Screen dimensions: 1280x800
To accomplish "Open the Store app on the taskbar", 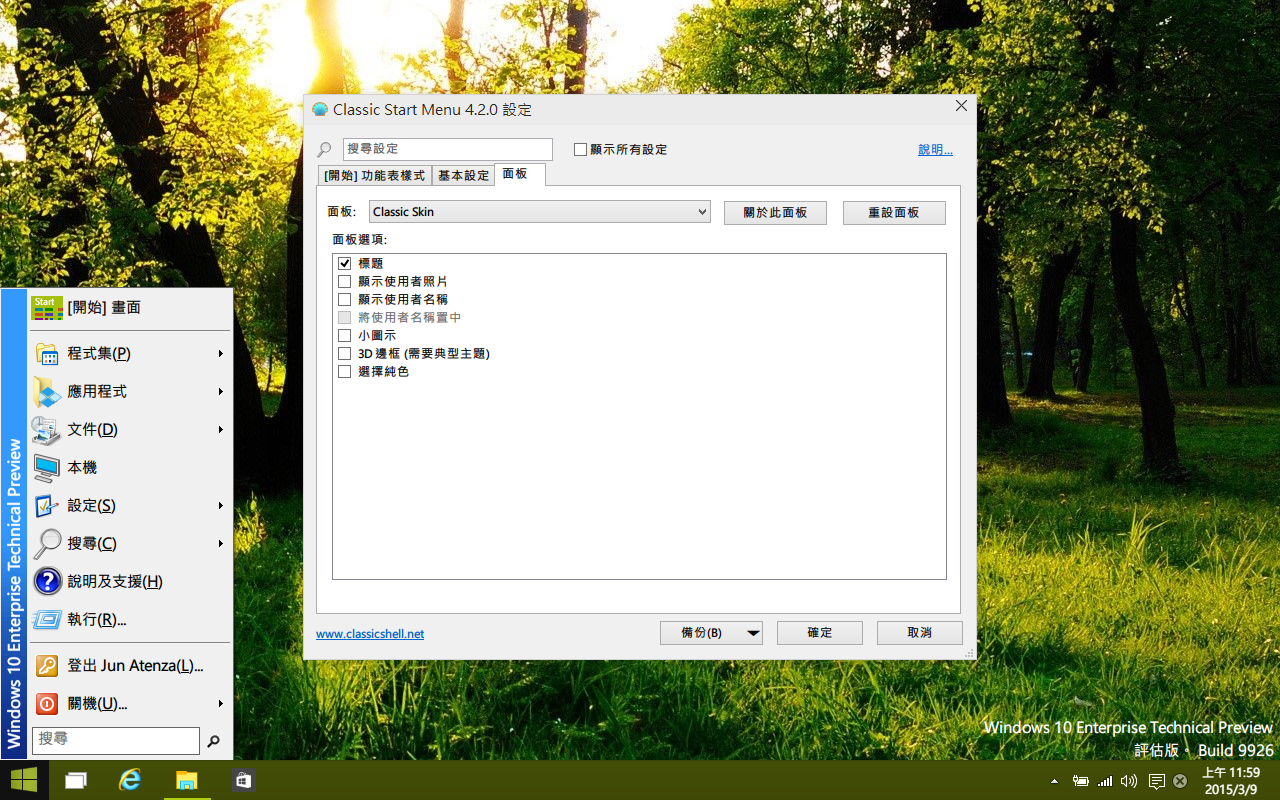I will [x=243, y=781].
